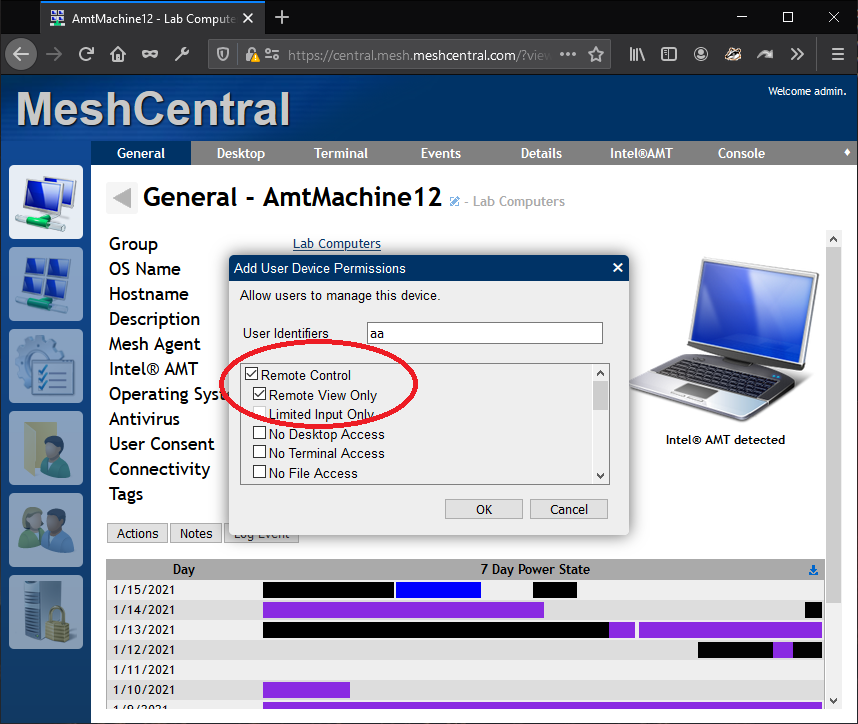Switch to Details tab
The image size is (858, 724).
pos(541,153)
